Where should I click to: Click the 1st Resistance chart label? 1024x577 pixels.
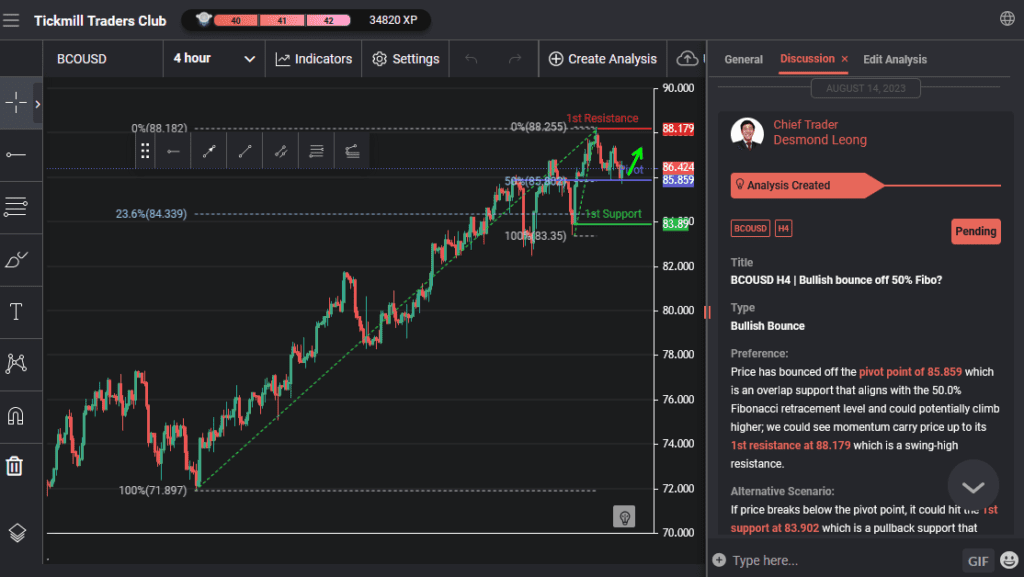coord(602,118)
